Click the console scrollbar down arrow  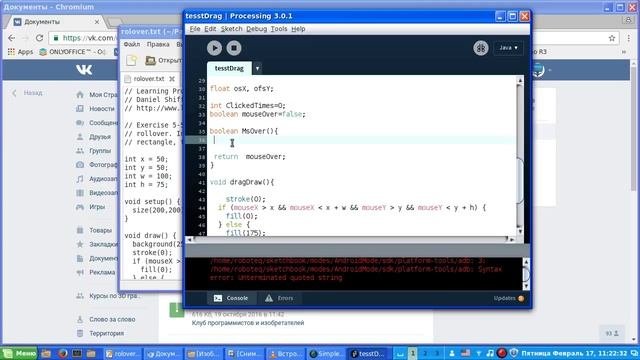526,286
